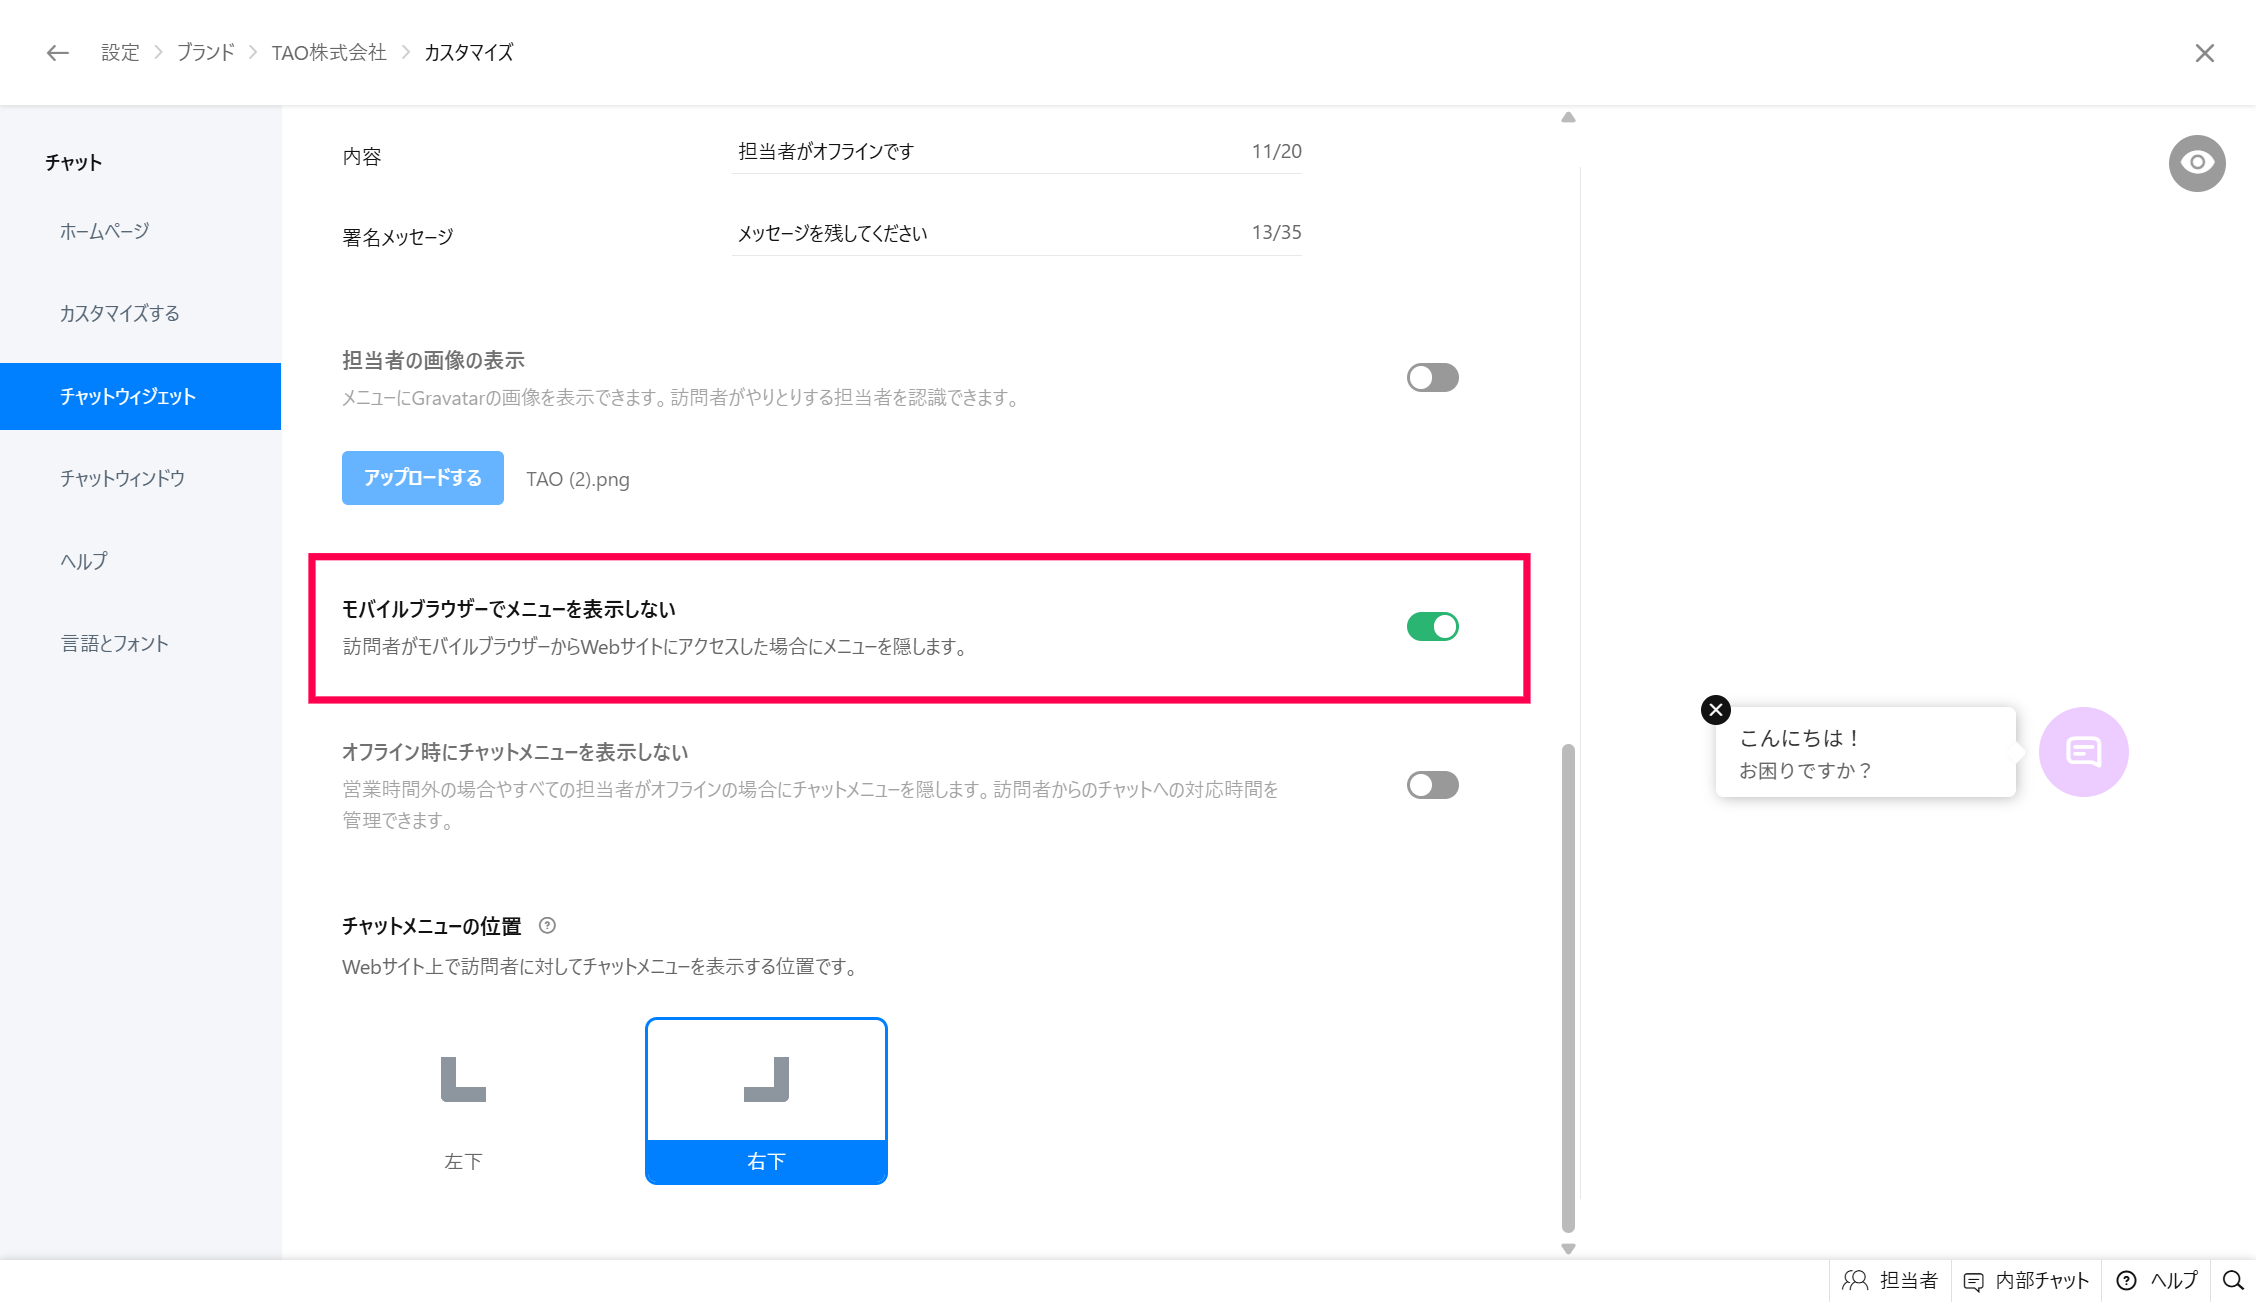
Task: Click the back arrow icon
Action: (x=57, y=53)
